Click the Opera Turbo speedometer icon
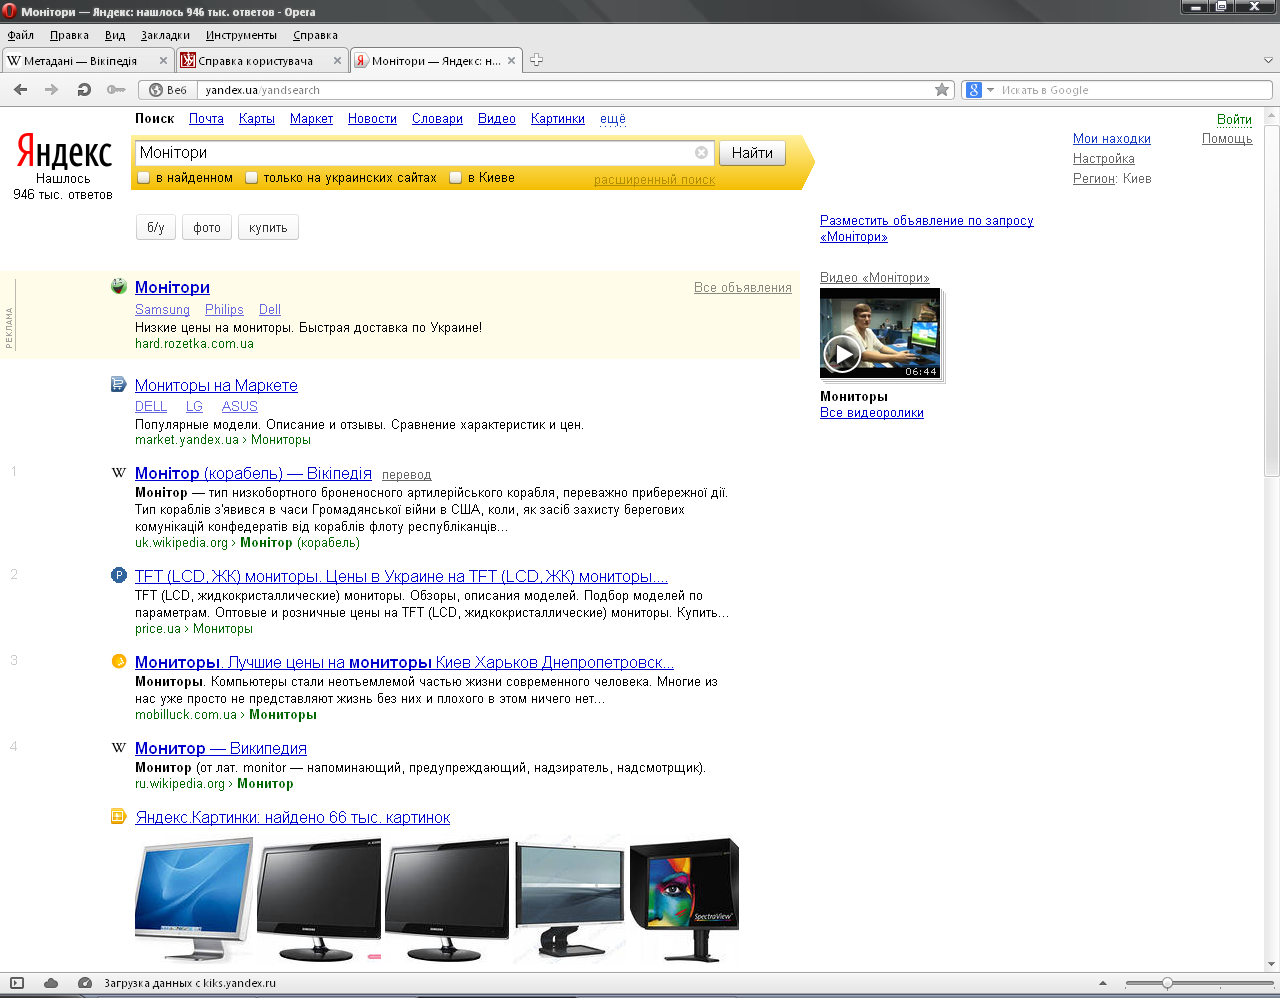 point(85,983)
